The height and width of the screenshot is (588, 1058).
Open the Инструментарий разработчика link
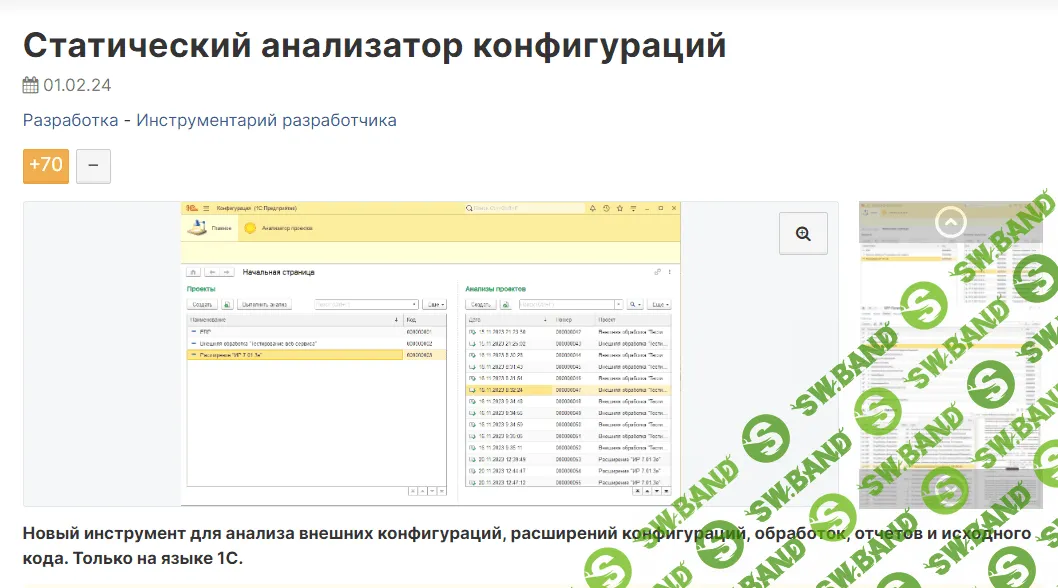pos(265,119)
